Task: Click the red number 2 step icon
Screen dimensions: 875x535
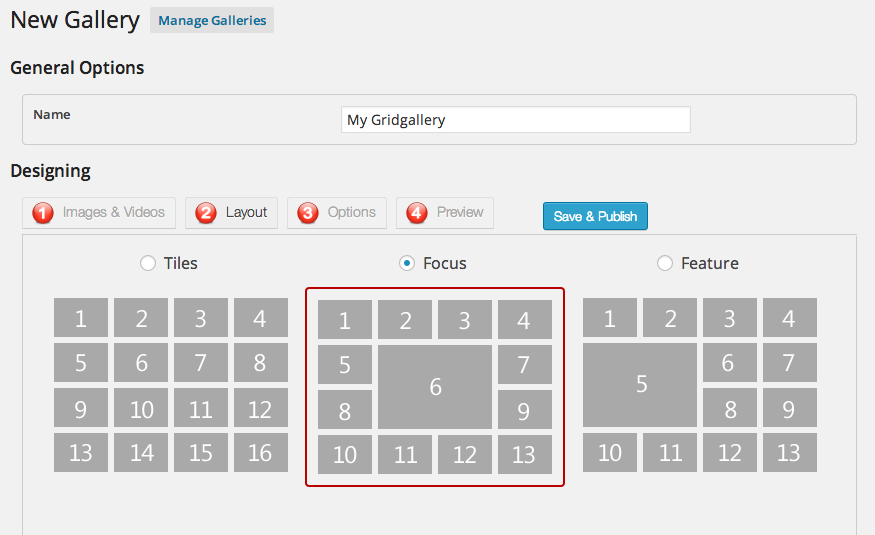Action: pos(206,212)
